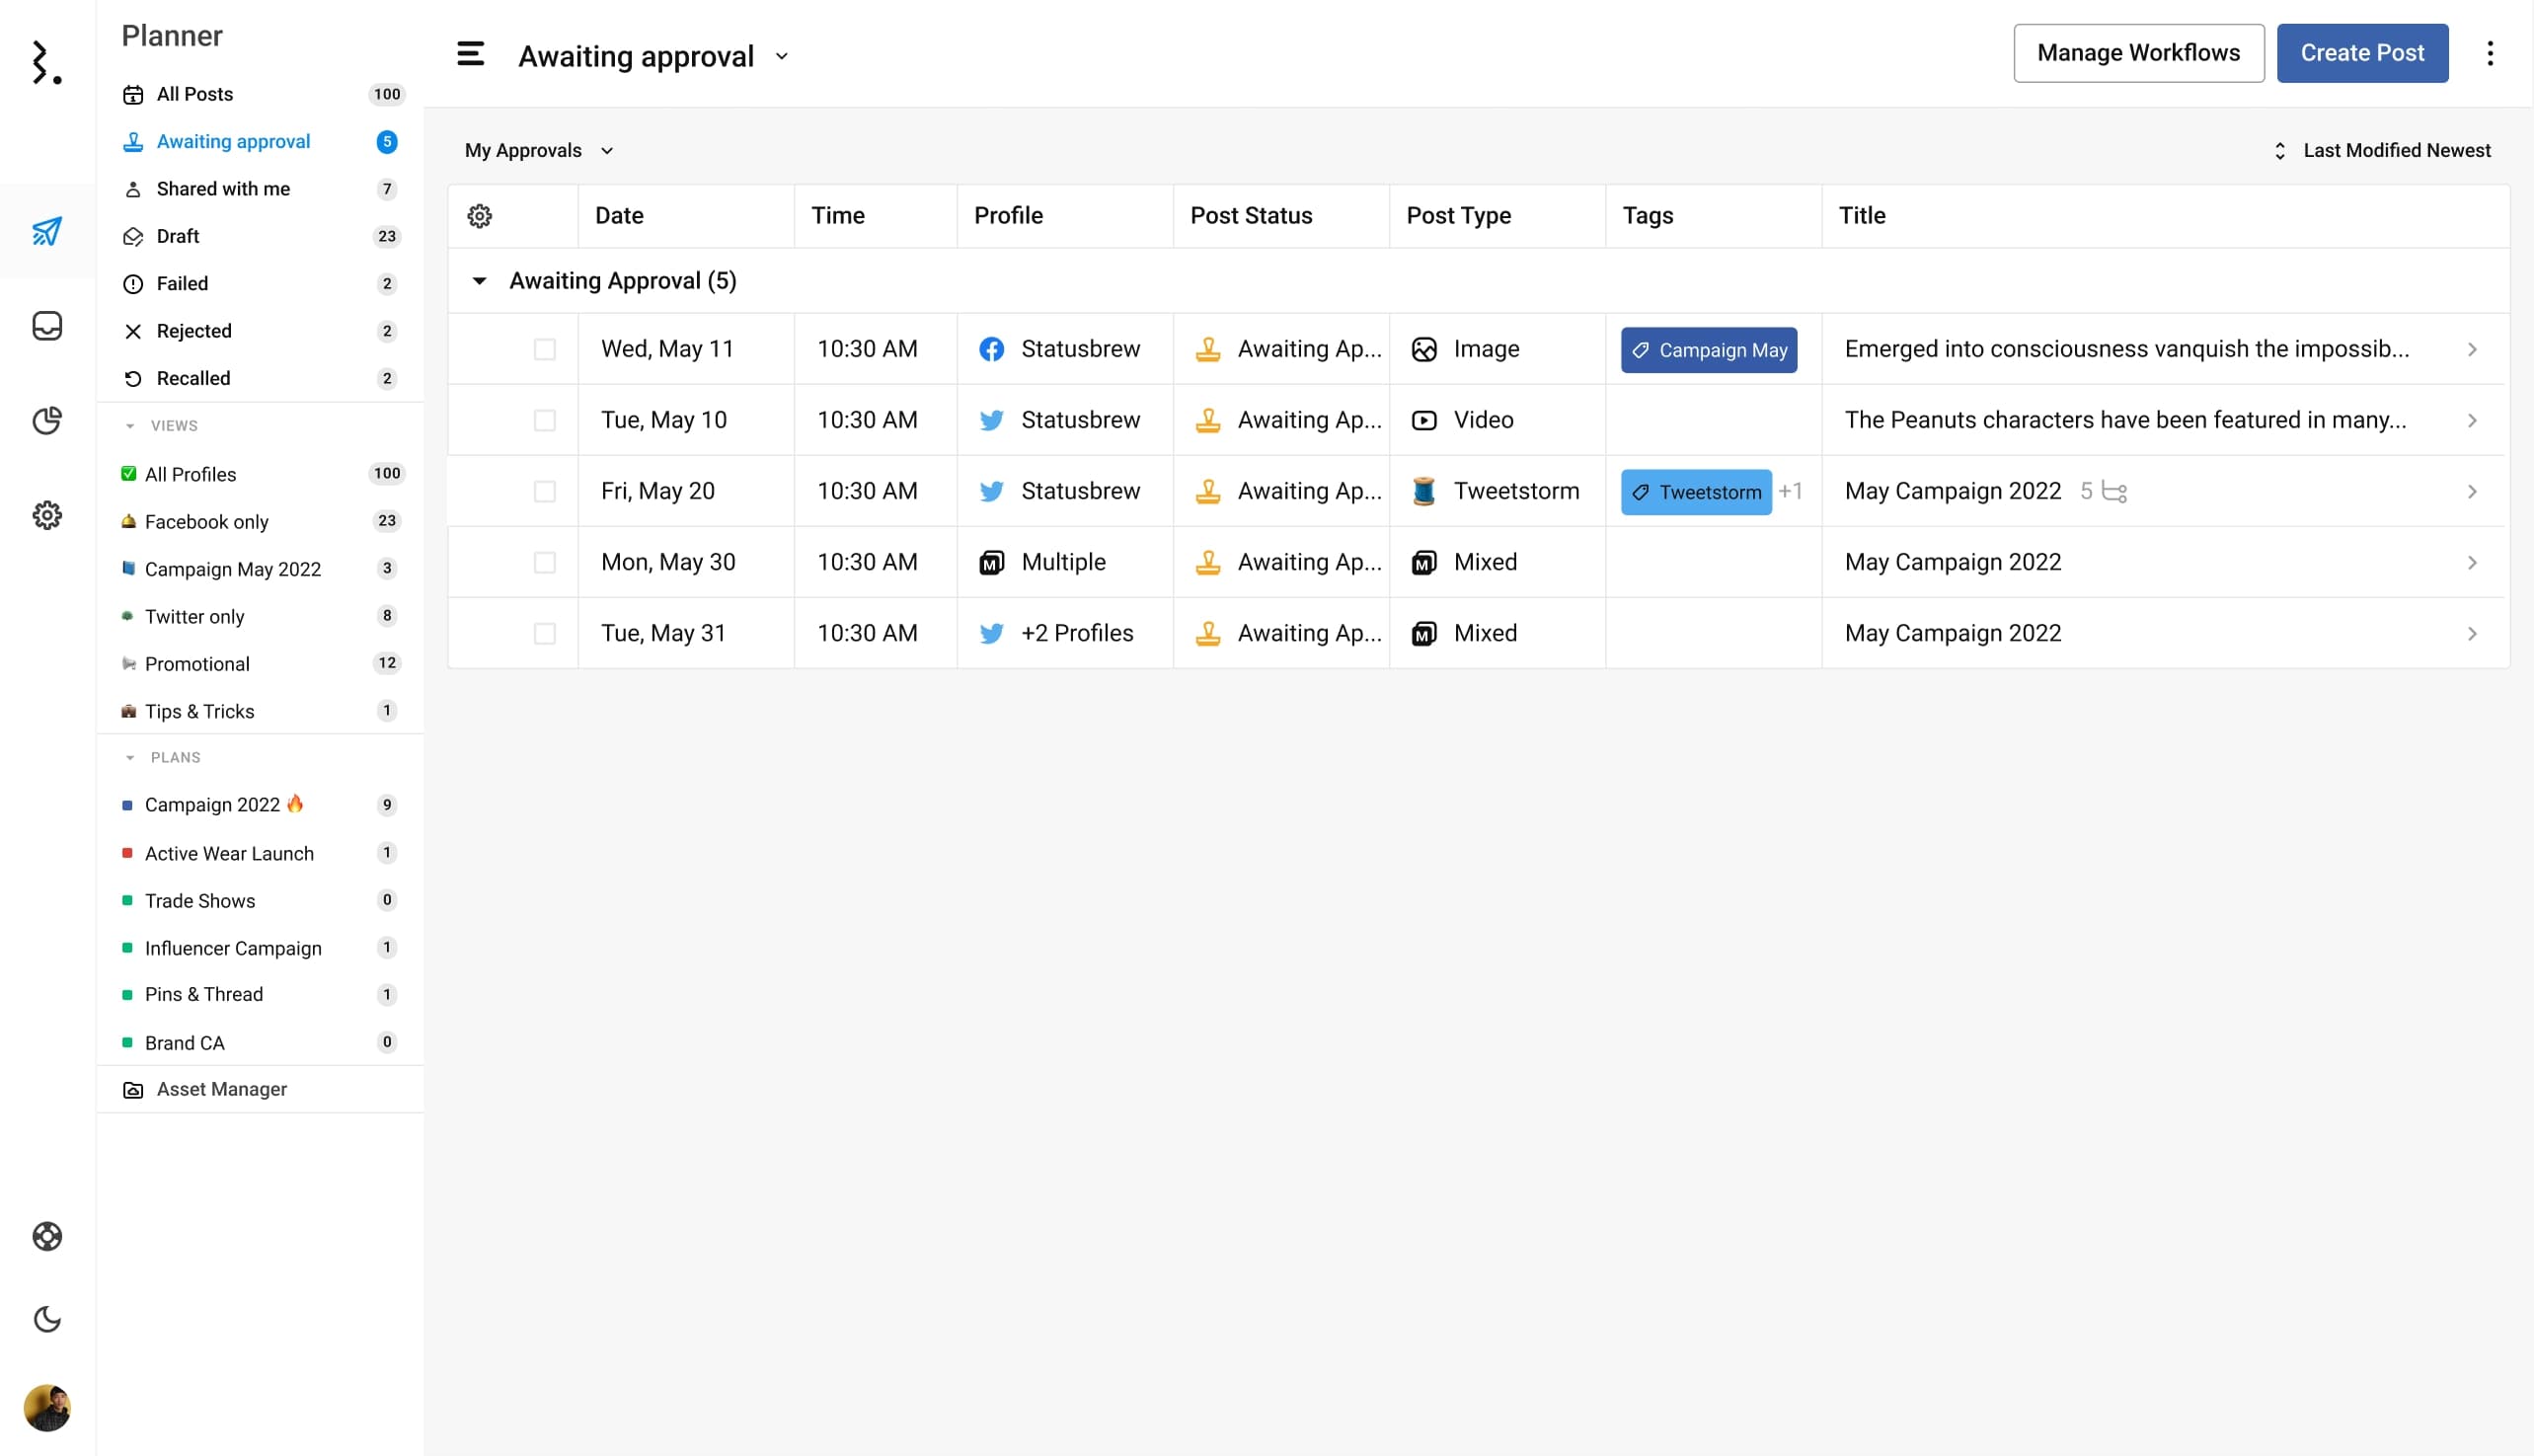Open the three-dot more options menu
This screenshot has width=2534, height=1456.
2490,53
